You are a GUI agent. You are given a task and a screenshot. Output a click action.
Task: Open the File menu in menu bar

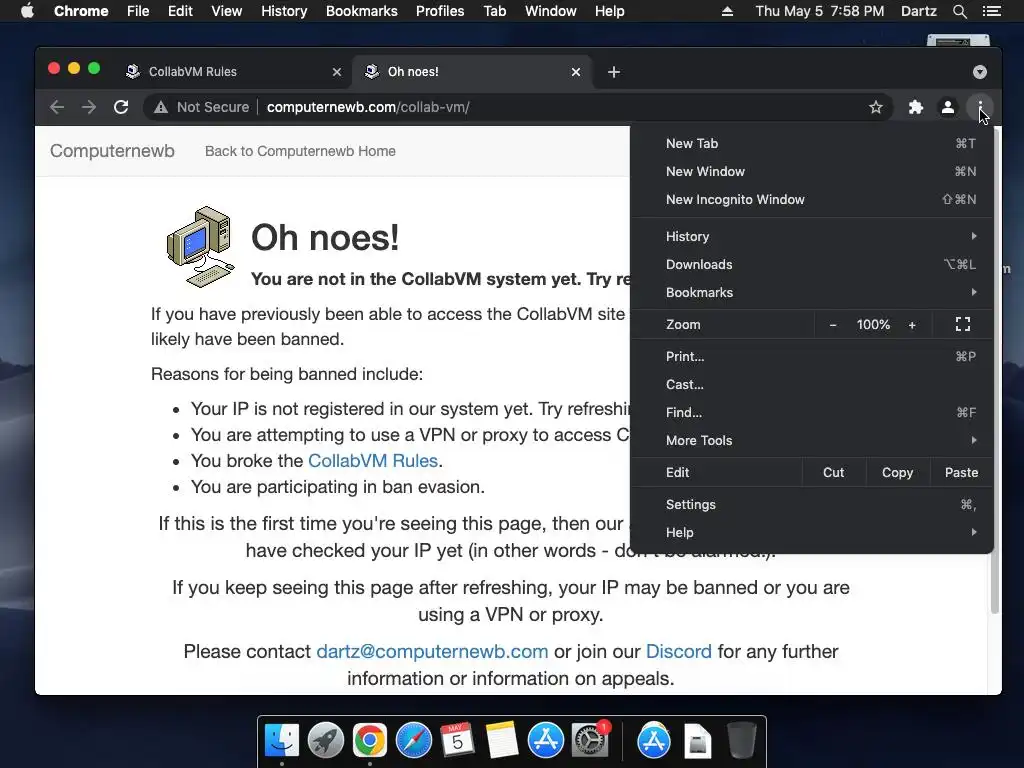138,11
